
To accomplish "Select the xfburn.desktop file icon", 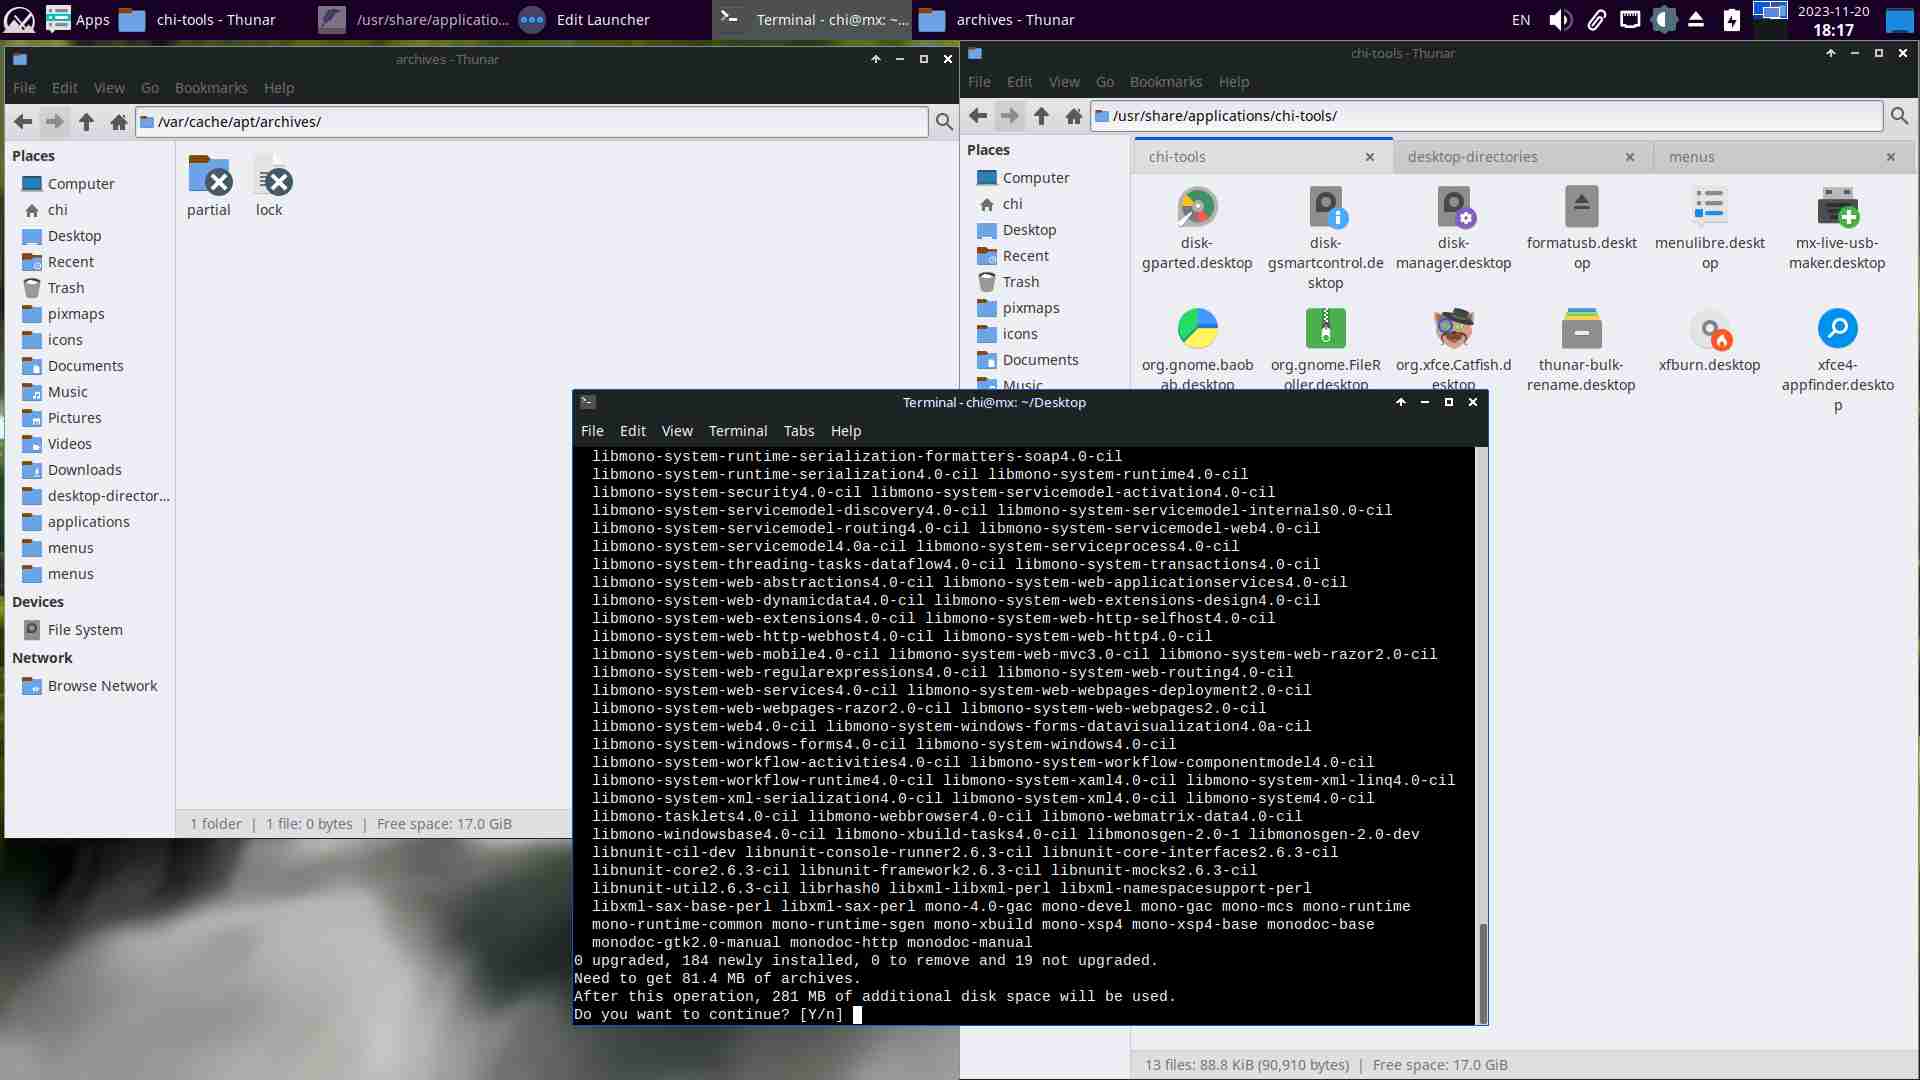I will (1709, 330).
